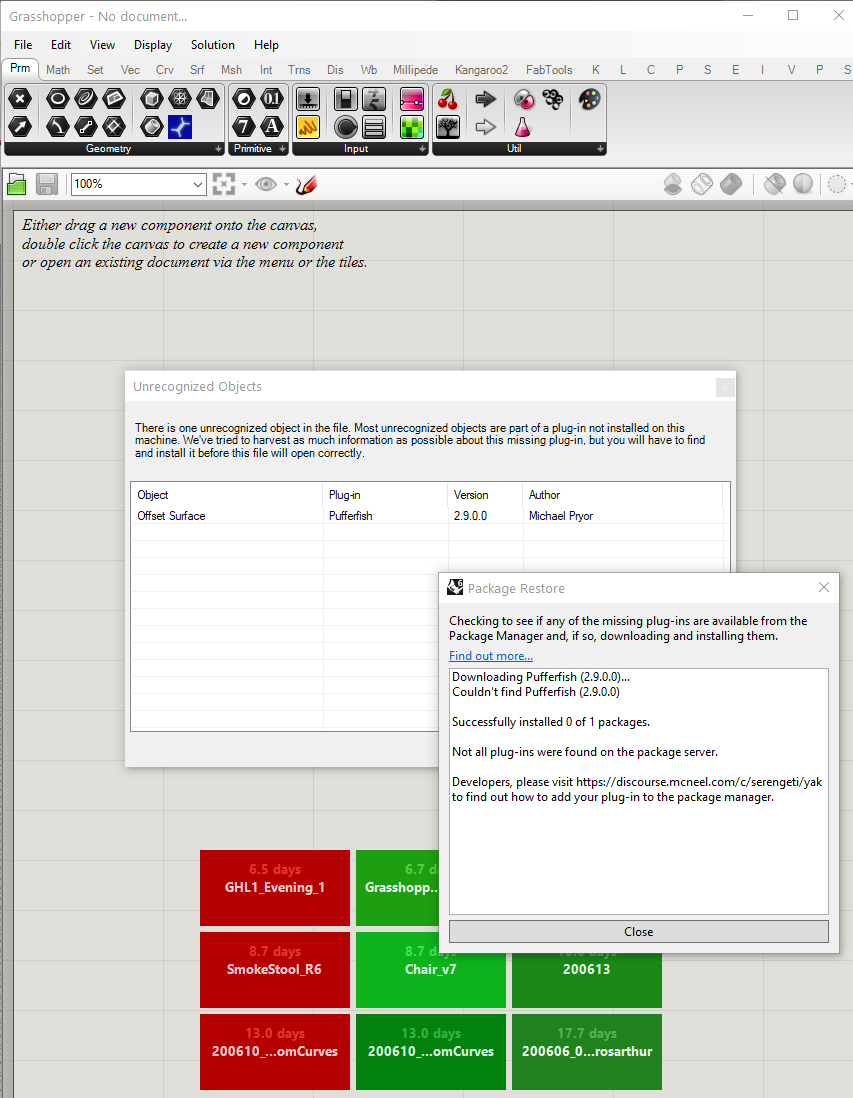
Task: Open the Chair_v7 recent file tile
Action: [431, 970]
